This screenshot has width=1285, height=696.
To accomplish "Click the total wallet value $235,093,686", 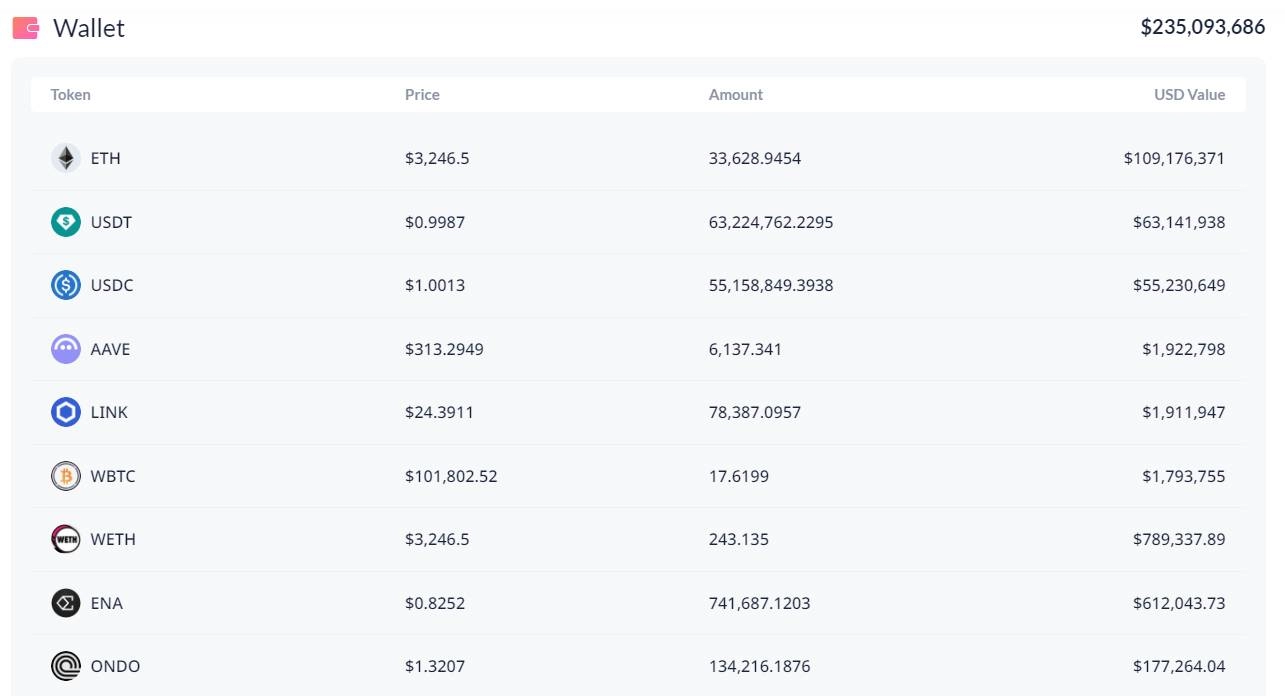I will pos(1202,28).
